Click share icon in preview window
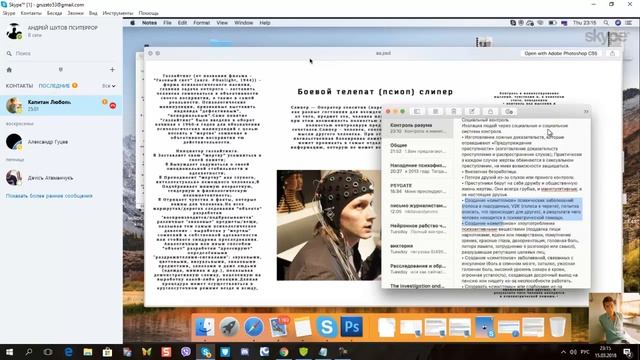 tap(612, 53)
